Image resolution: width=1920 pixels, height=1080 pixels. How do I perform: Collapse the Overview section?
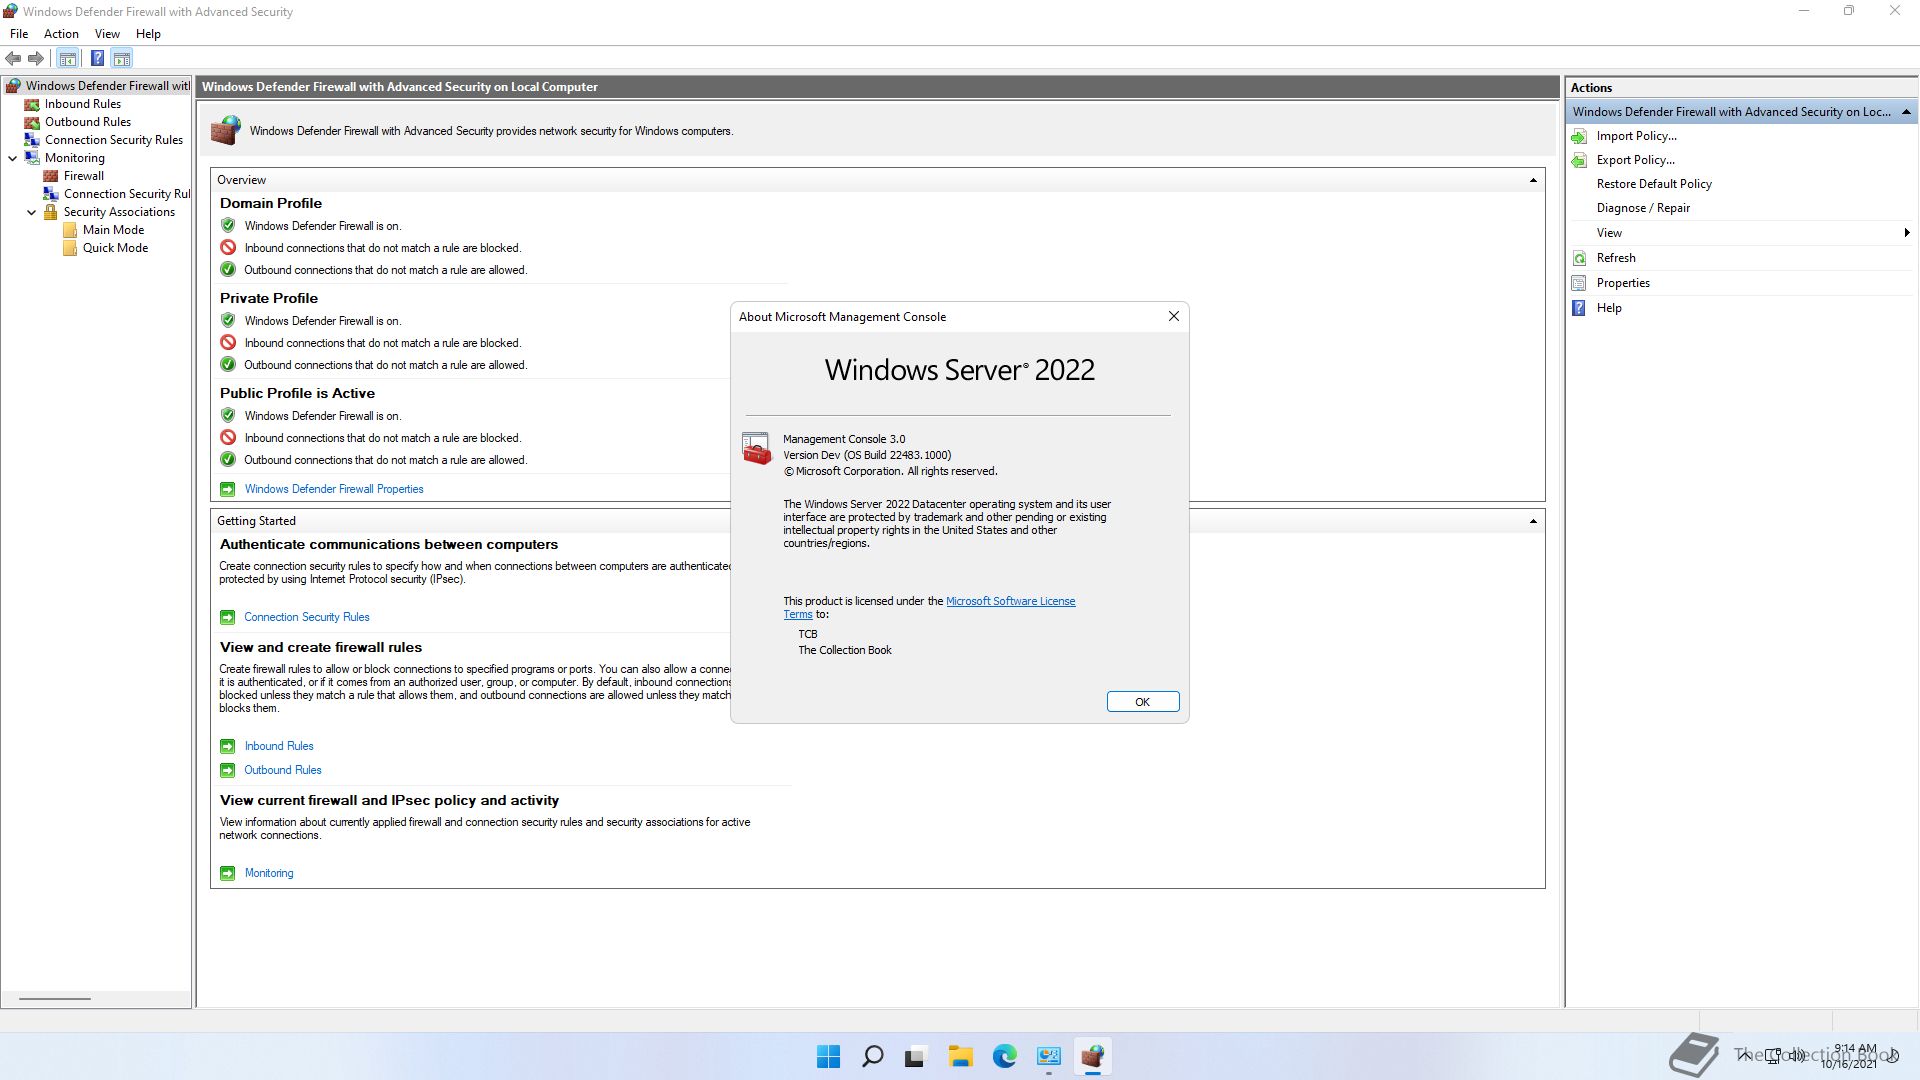point(1533,180)
